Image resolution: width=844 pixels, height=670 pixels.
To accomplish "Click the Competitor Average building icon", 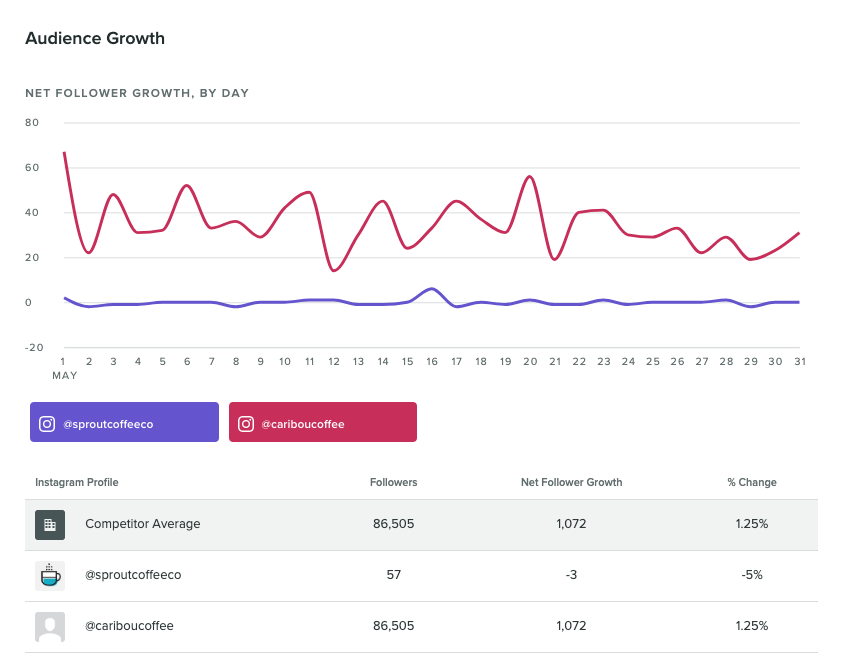I will pos(50,524).
